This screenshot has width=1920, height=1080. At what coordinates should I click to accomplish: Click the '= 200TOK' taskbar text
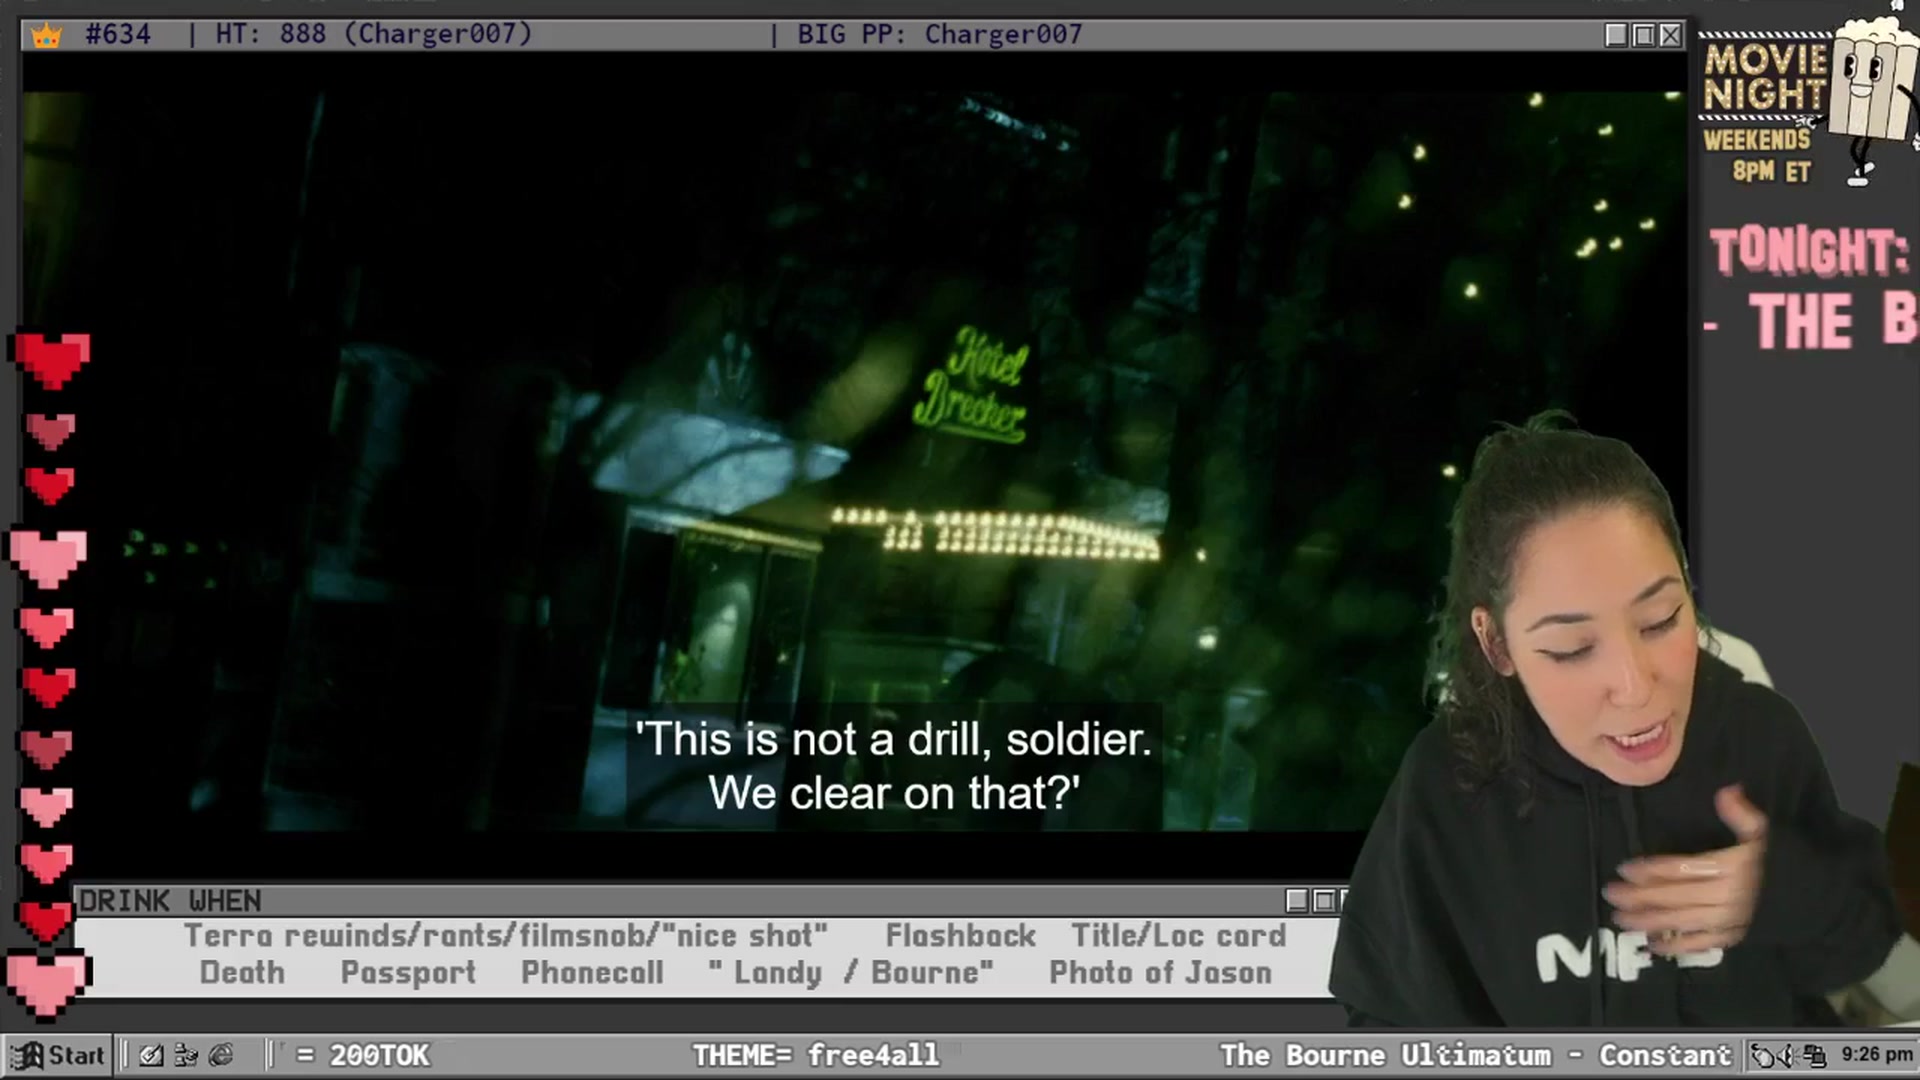pyautogui.click(x=363, y=1055)
